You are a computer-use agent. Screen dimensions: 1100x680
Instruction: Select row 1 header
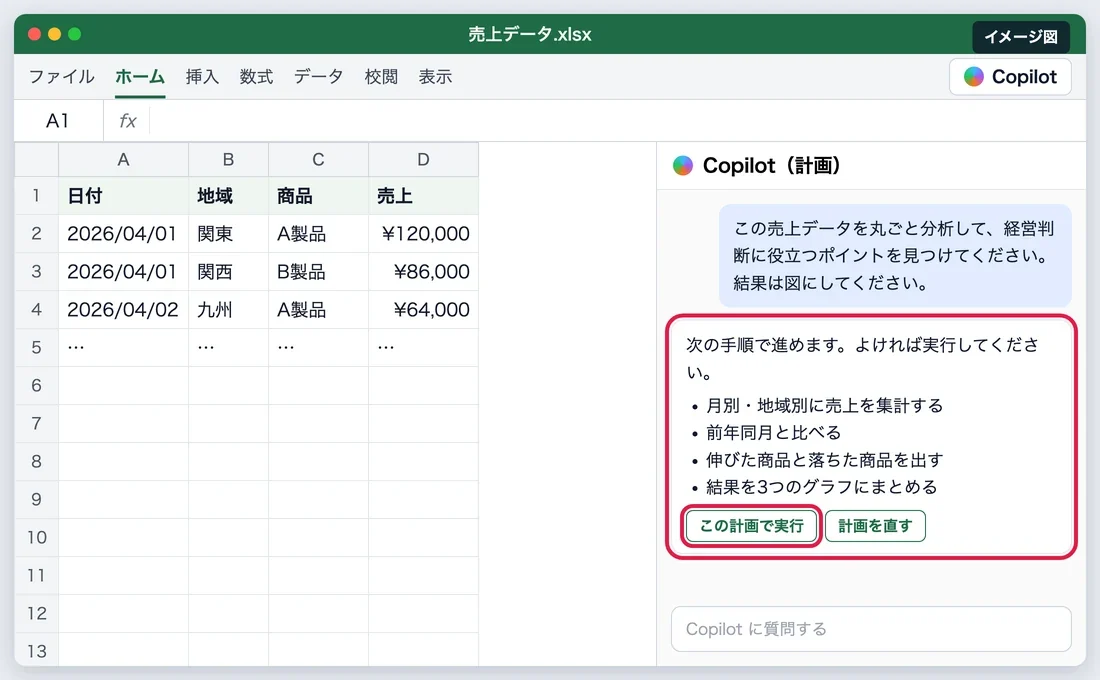pos(36,195)
